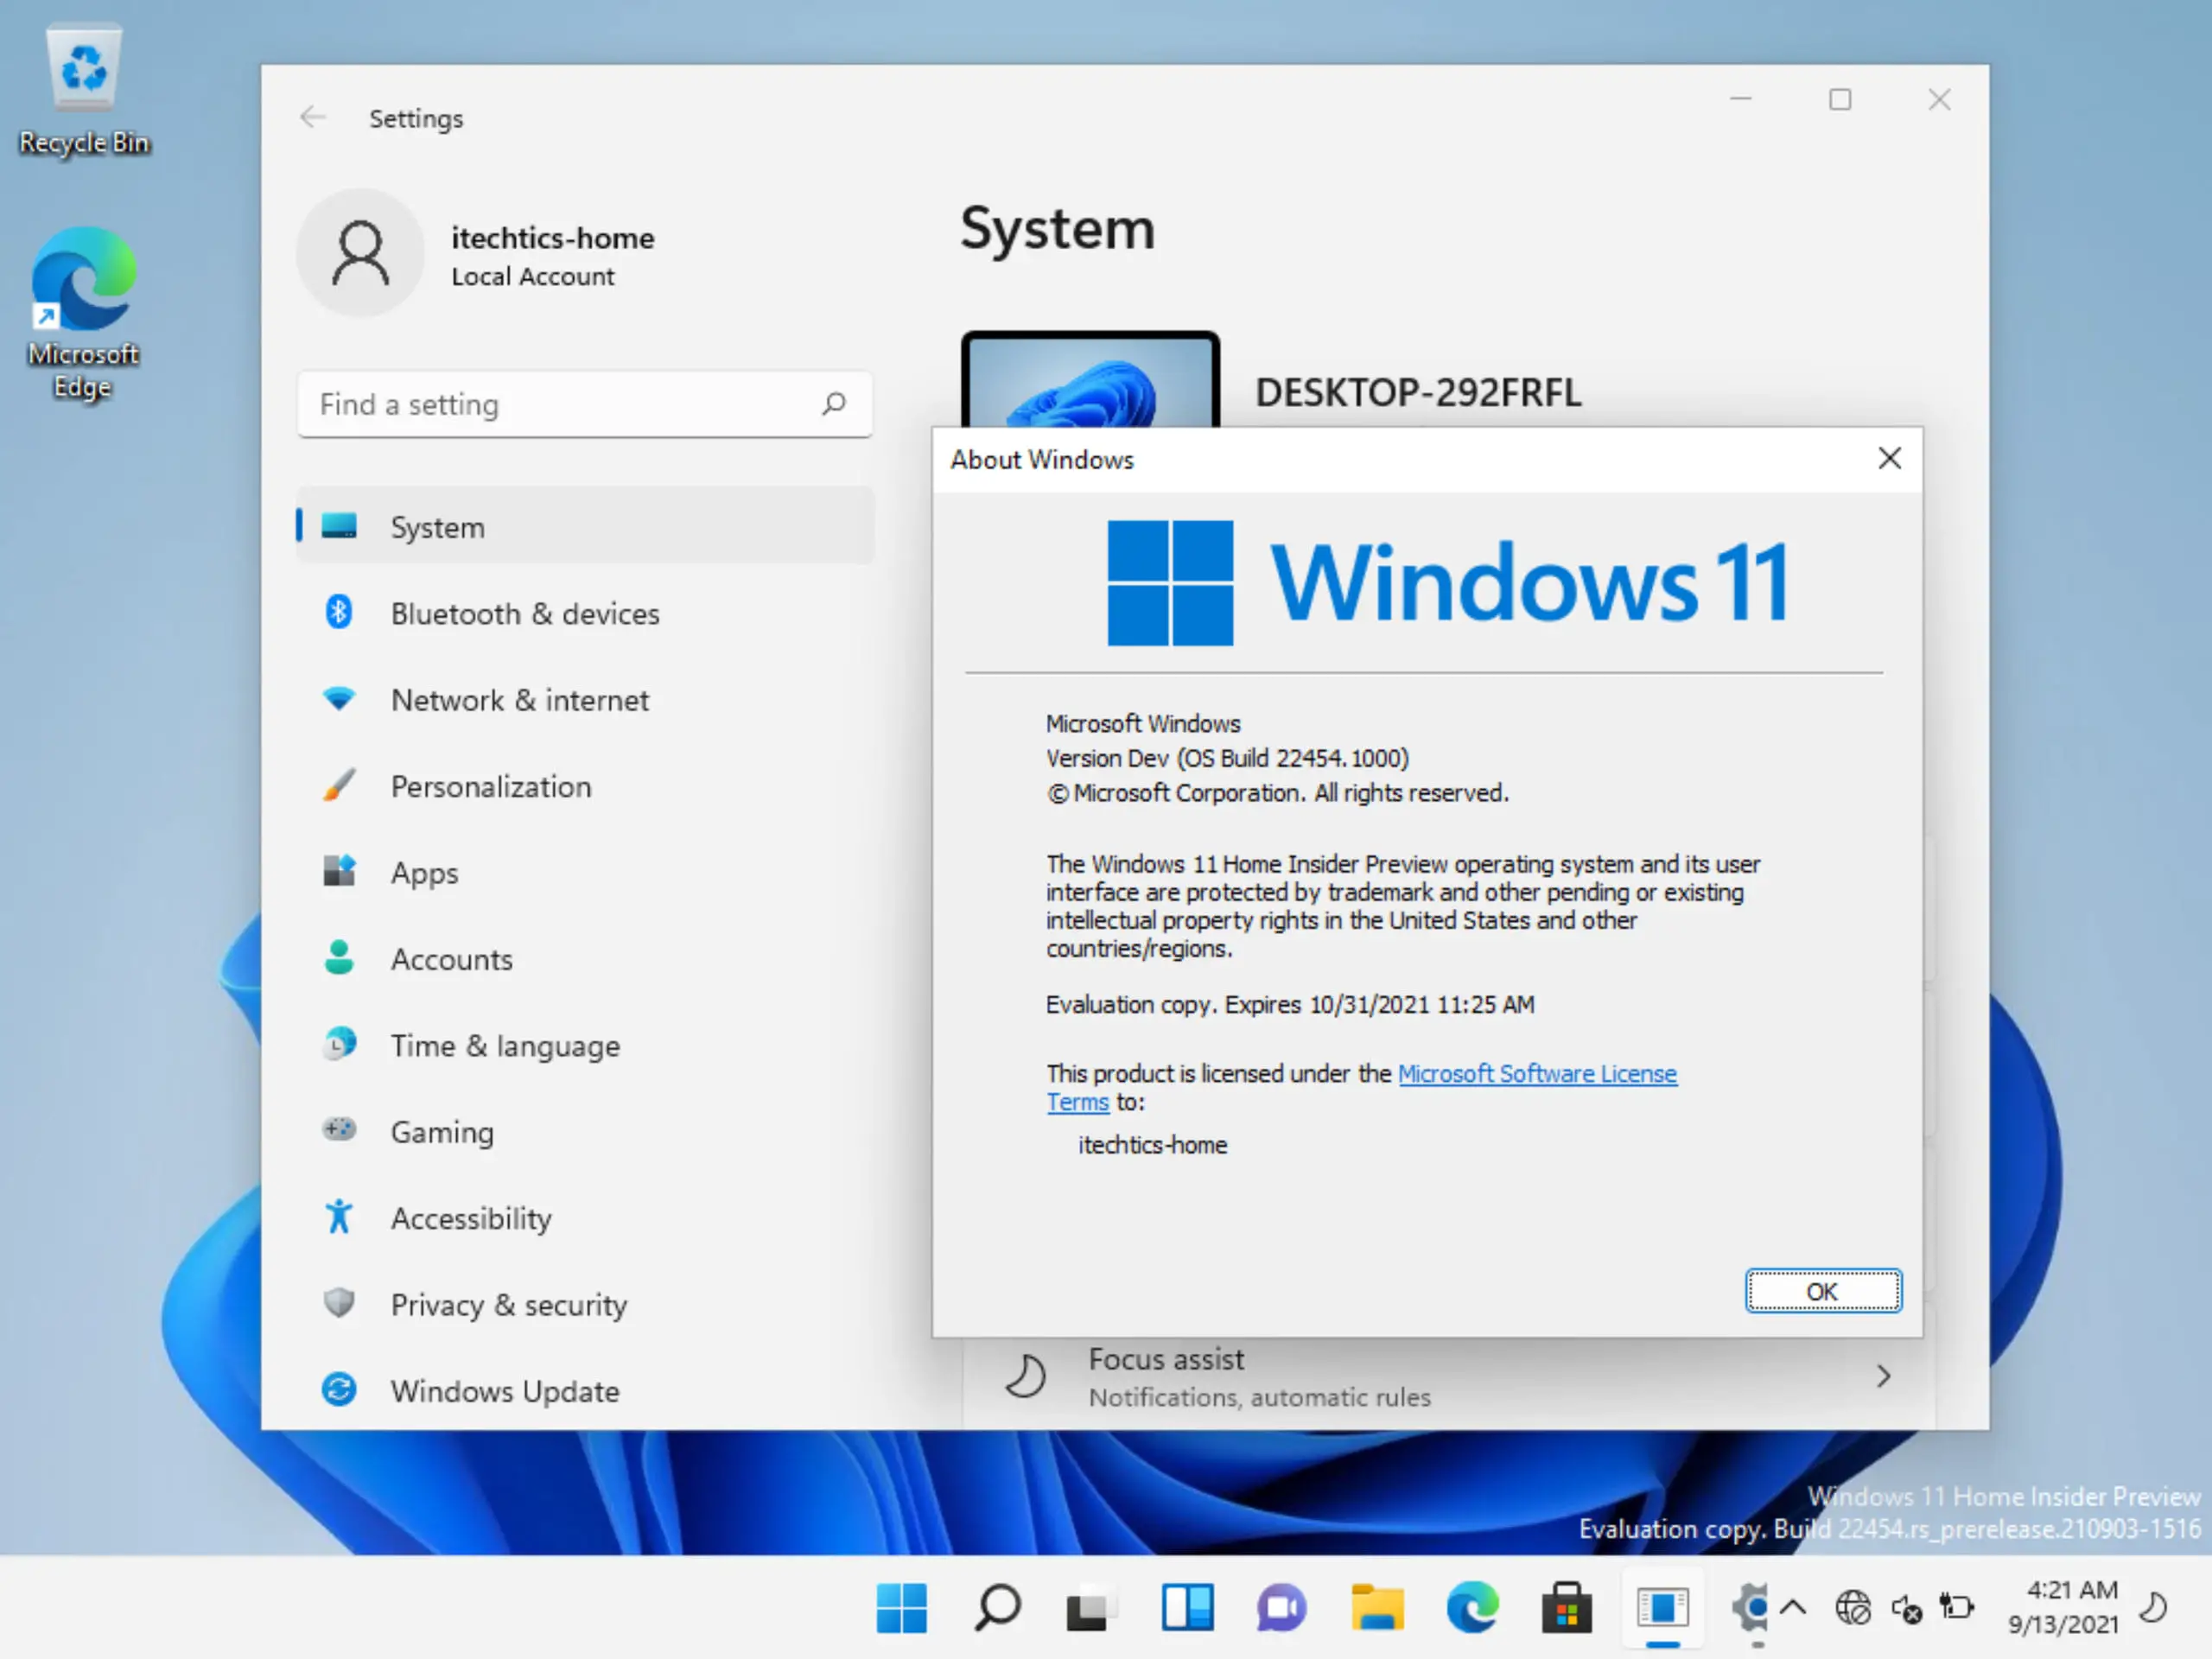Open Accessibility settings
The width and height of the screenshot is (2212, 1659).
tap(585, 1218)
